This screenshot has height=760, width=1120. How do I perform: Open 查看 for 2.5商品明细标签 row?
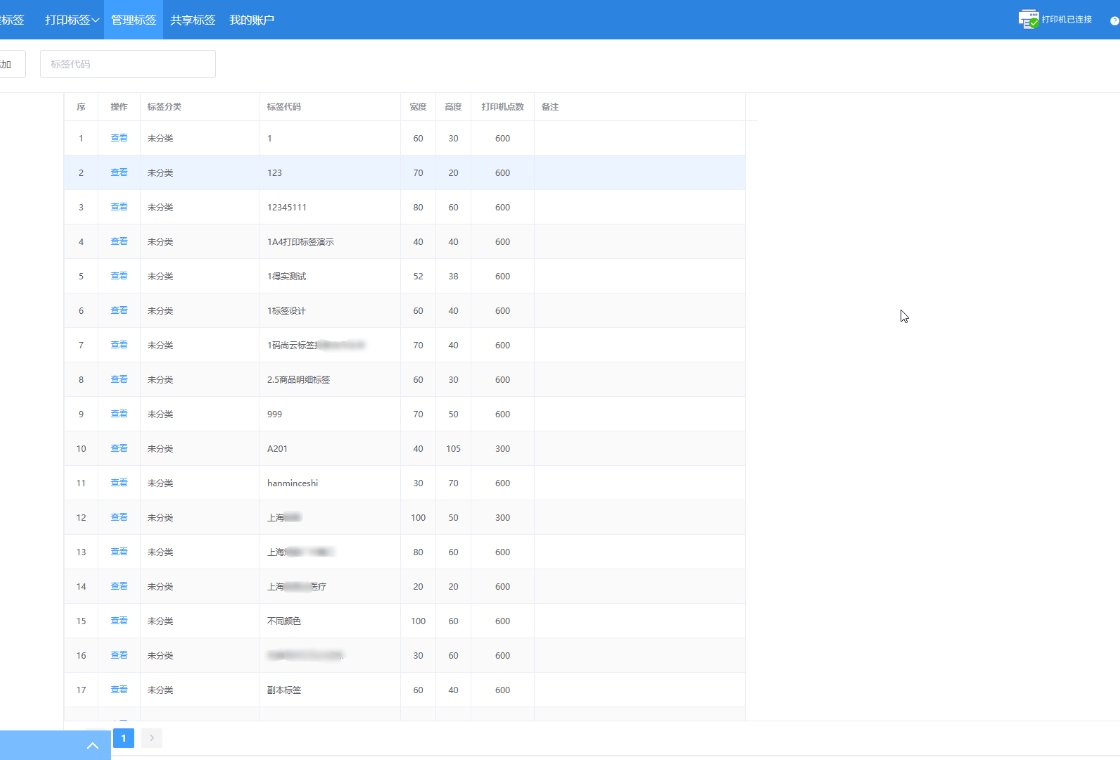tap(119, 379)
